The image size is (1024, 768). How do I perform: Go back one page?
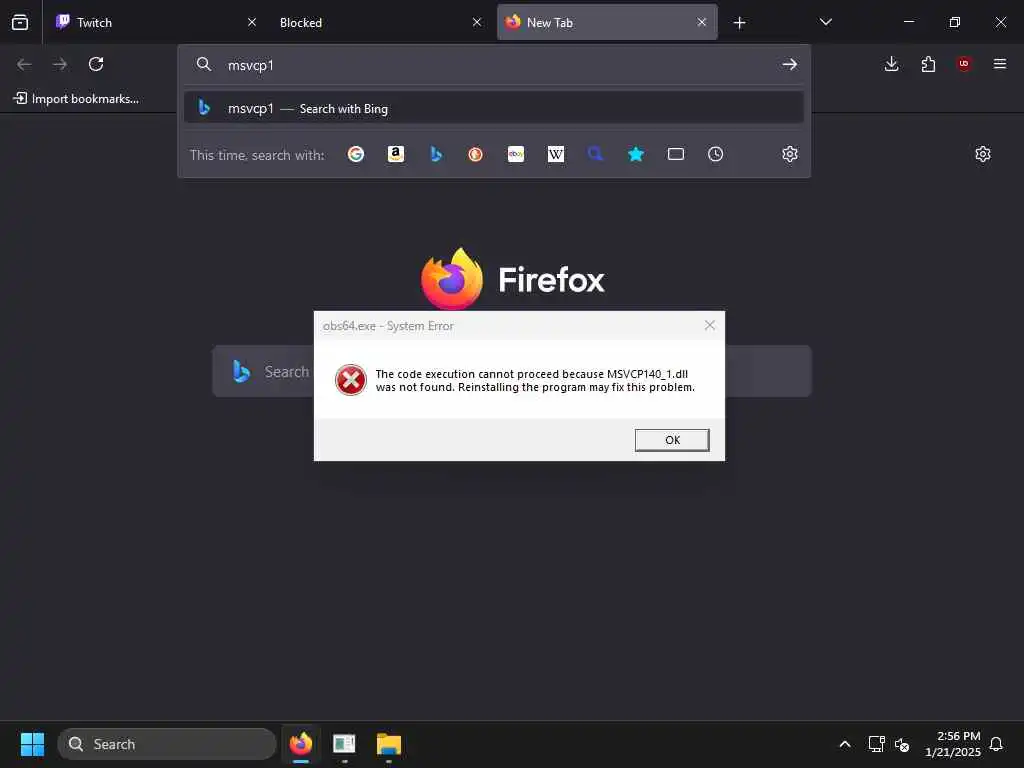click(x=24, y=64)
